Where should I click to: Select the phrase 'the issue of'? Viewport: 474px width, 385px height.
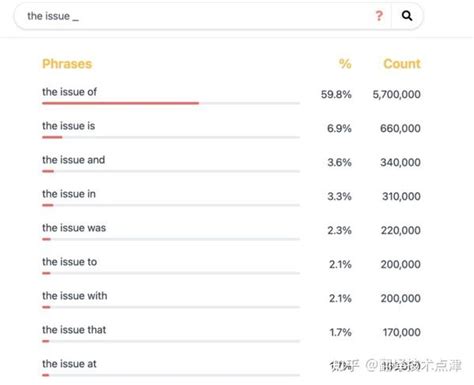(69, 92)
